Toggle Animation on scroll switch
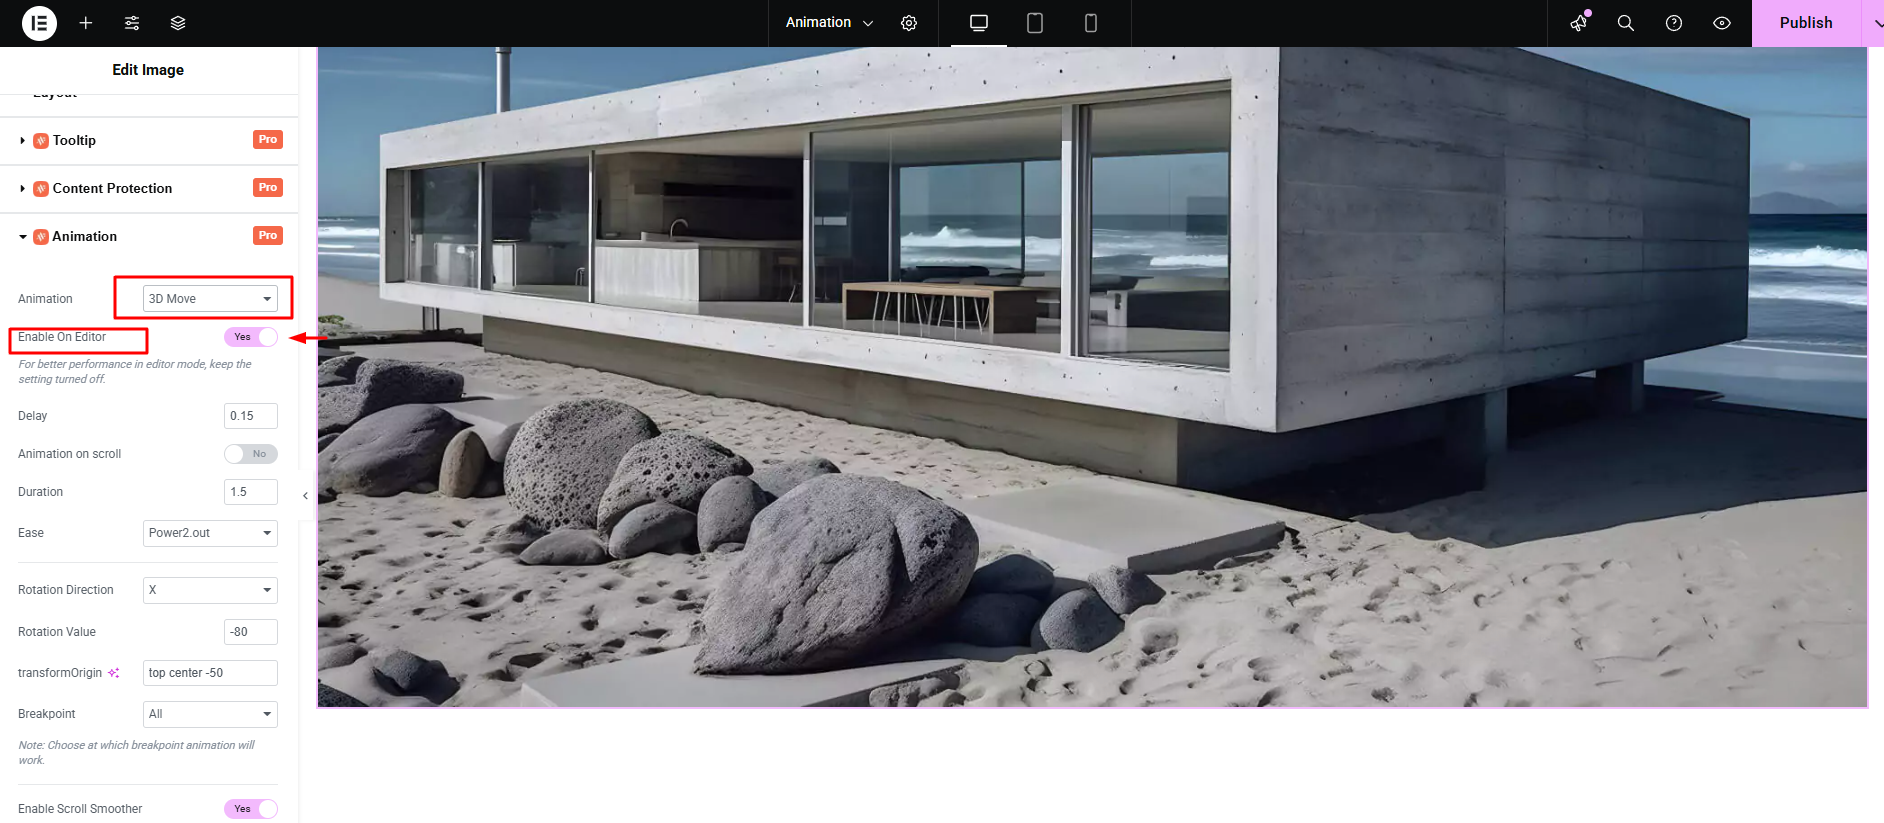The height and width of the screenshot is (823, 1884). click(x=251, y=454)
